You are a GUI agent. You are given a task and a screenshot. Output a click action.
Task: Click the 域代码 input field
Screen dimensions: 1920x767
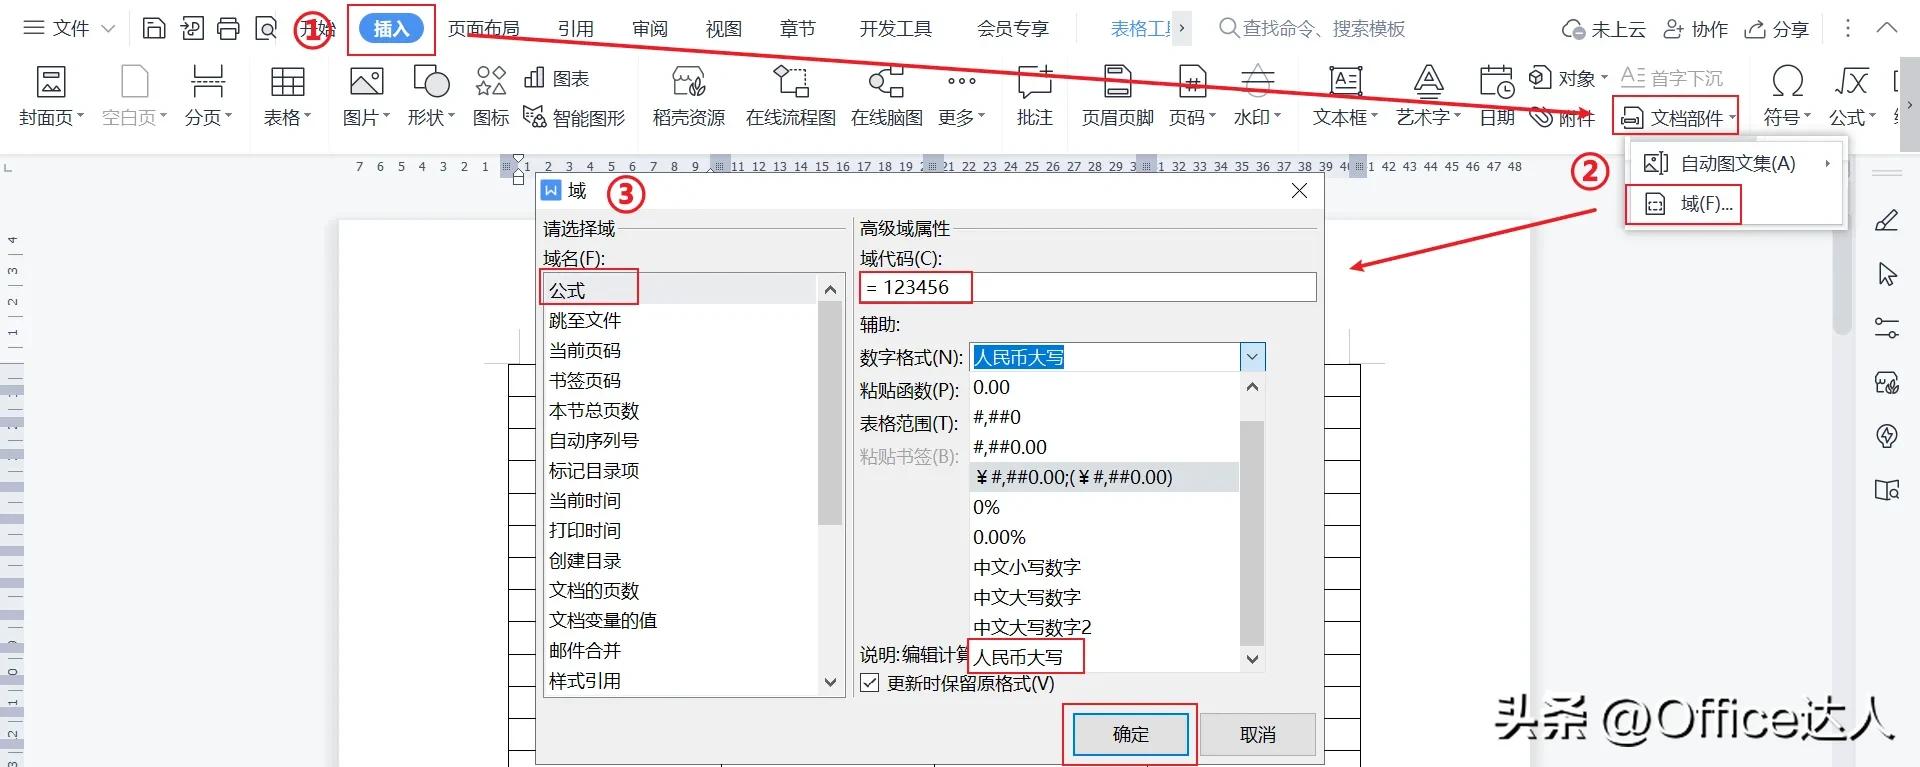pos(1088,288)
